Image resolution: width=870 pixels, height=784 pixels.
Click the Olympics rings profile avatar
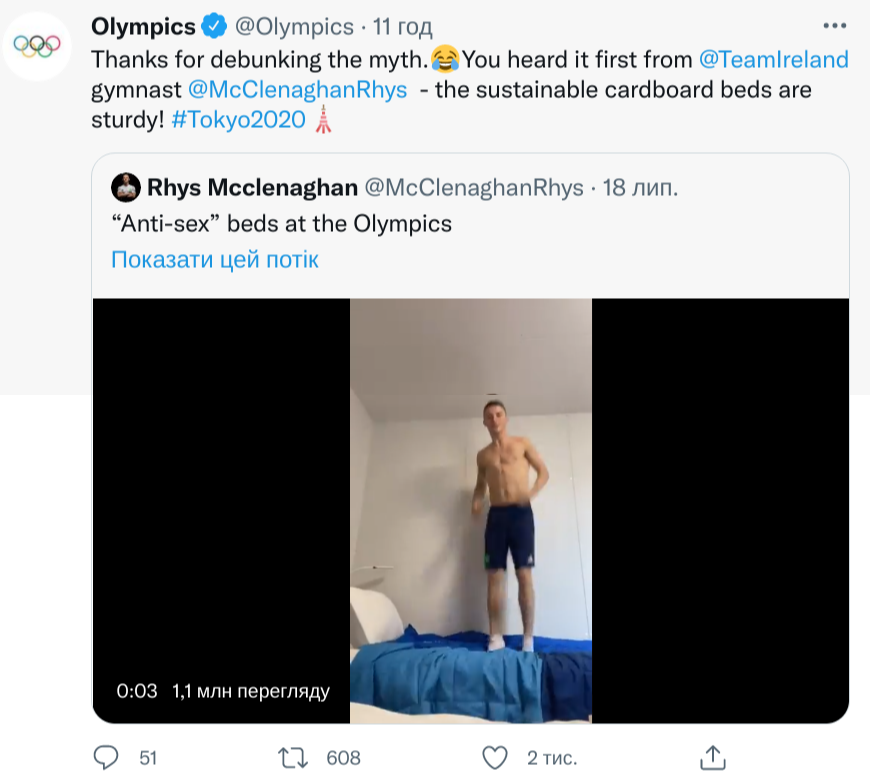click(x=36, y=45)
